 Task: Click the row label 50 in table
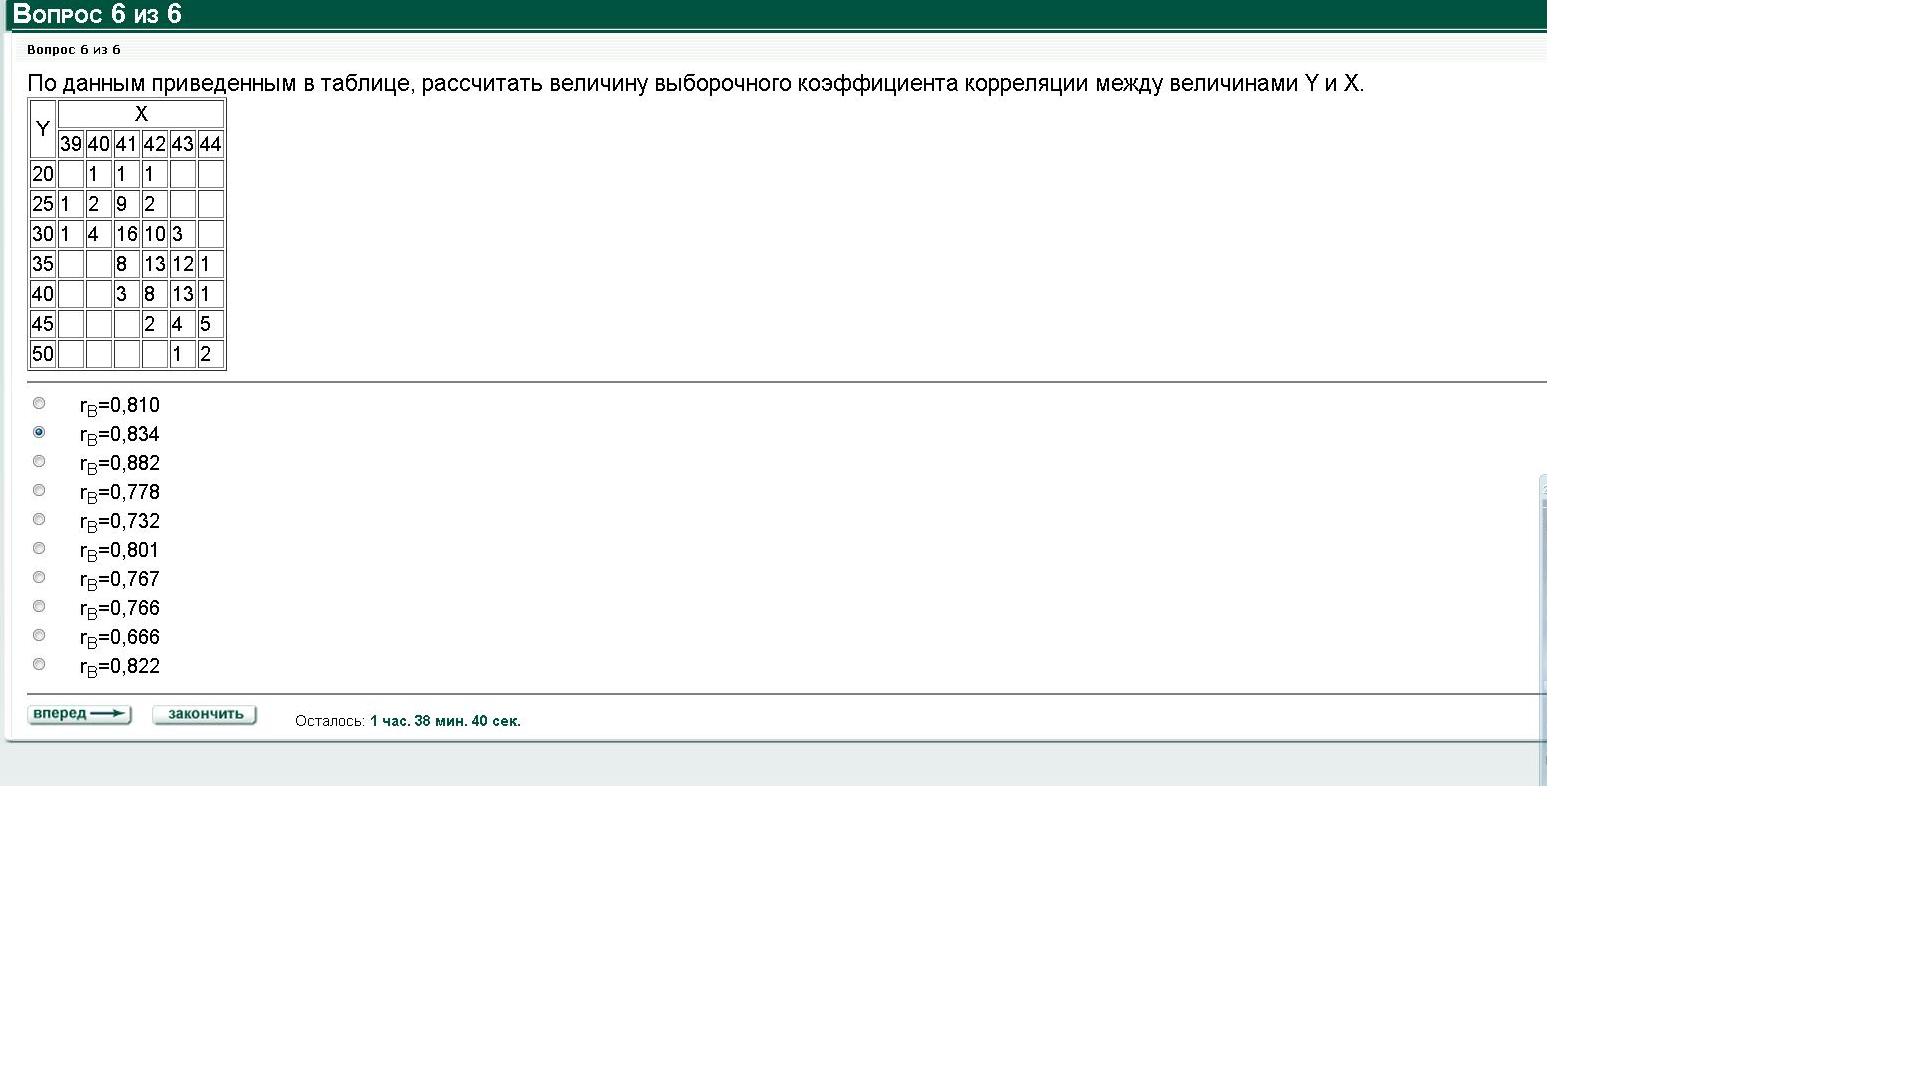(x=43, y=354)
